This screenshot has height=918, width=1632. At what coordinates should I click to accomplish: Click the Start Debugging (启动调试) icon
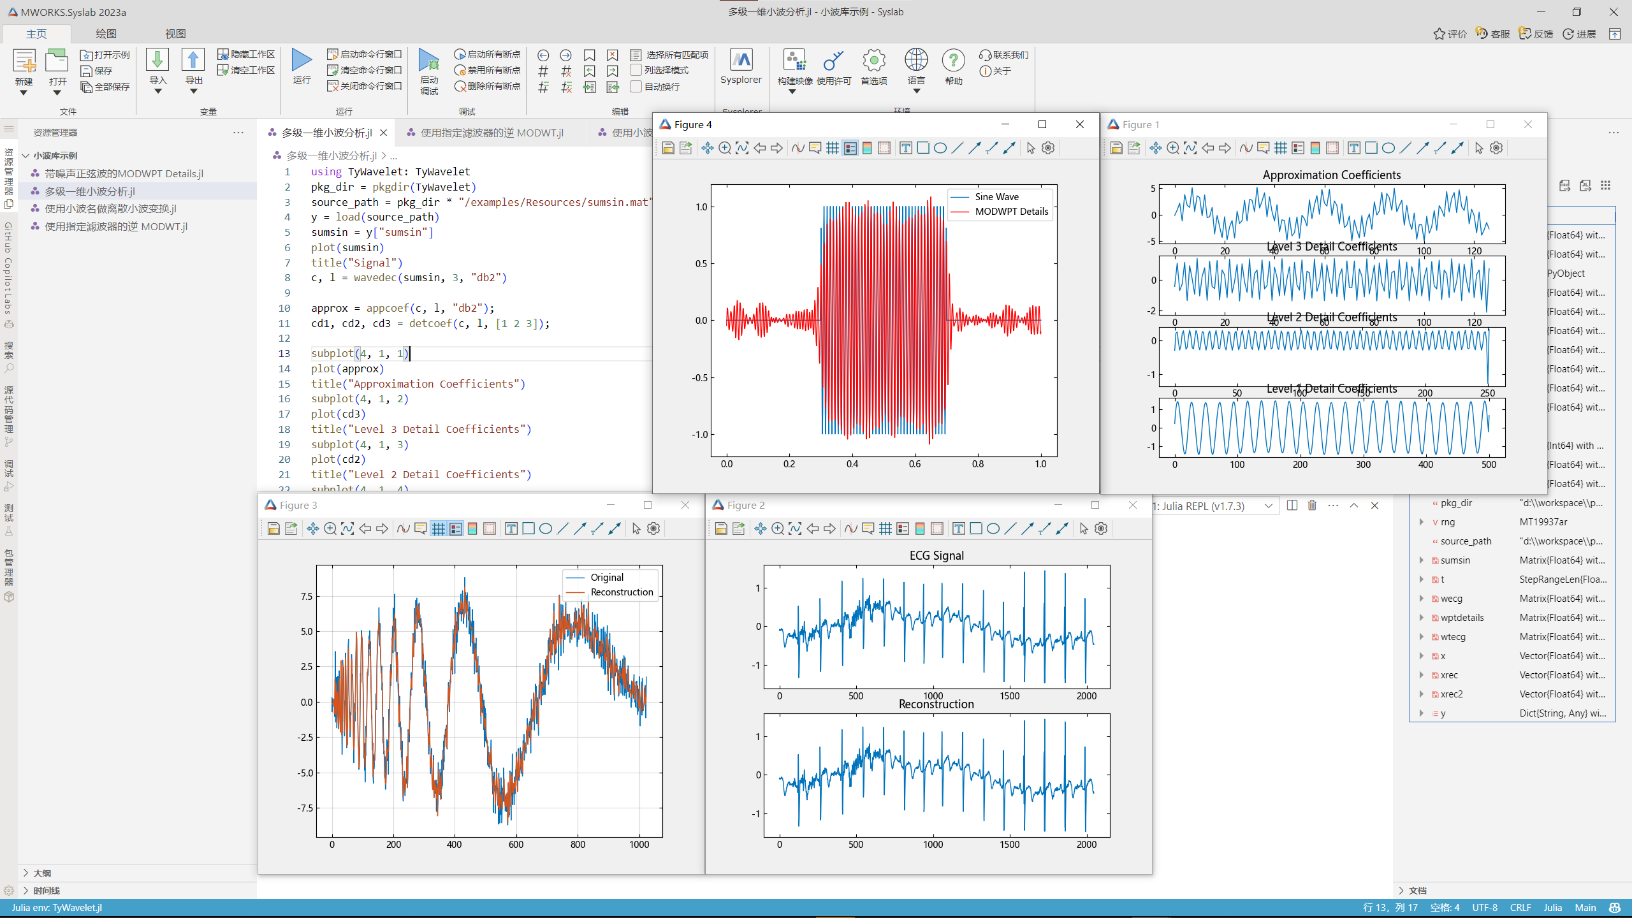tap(428, 60)
